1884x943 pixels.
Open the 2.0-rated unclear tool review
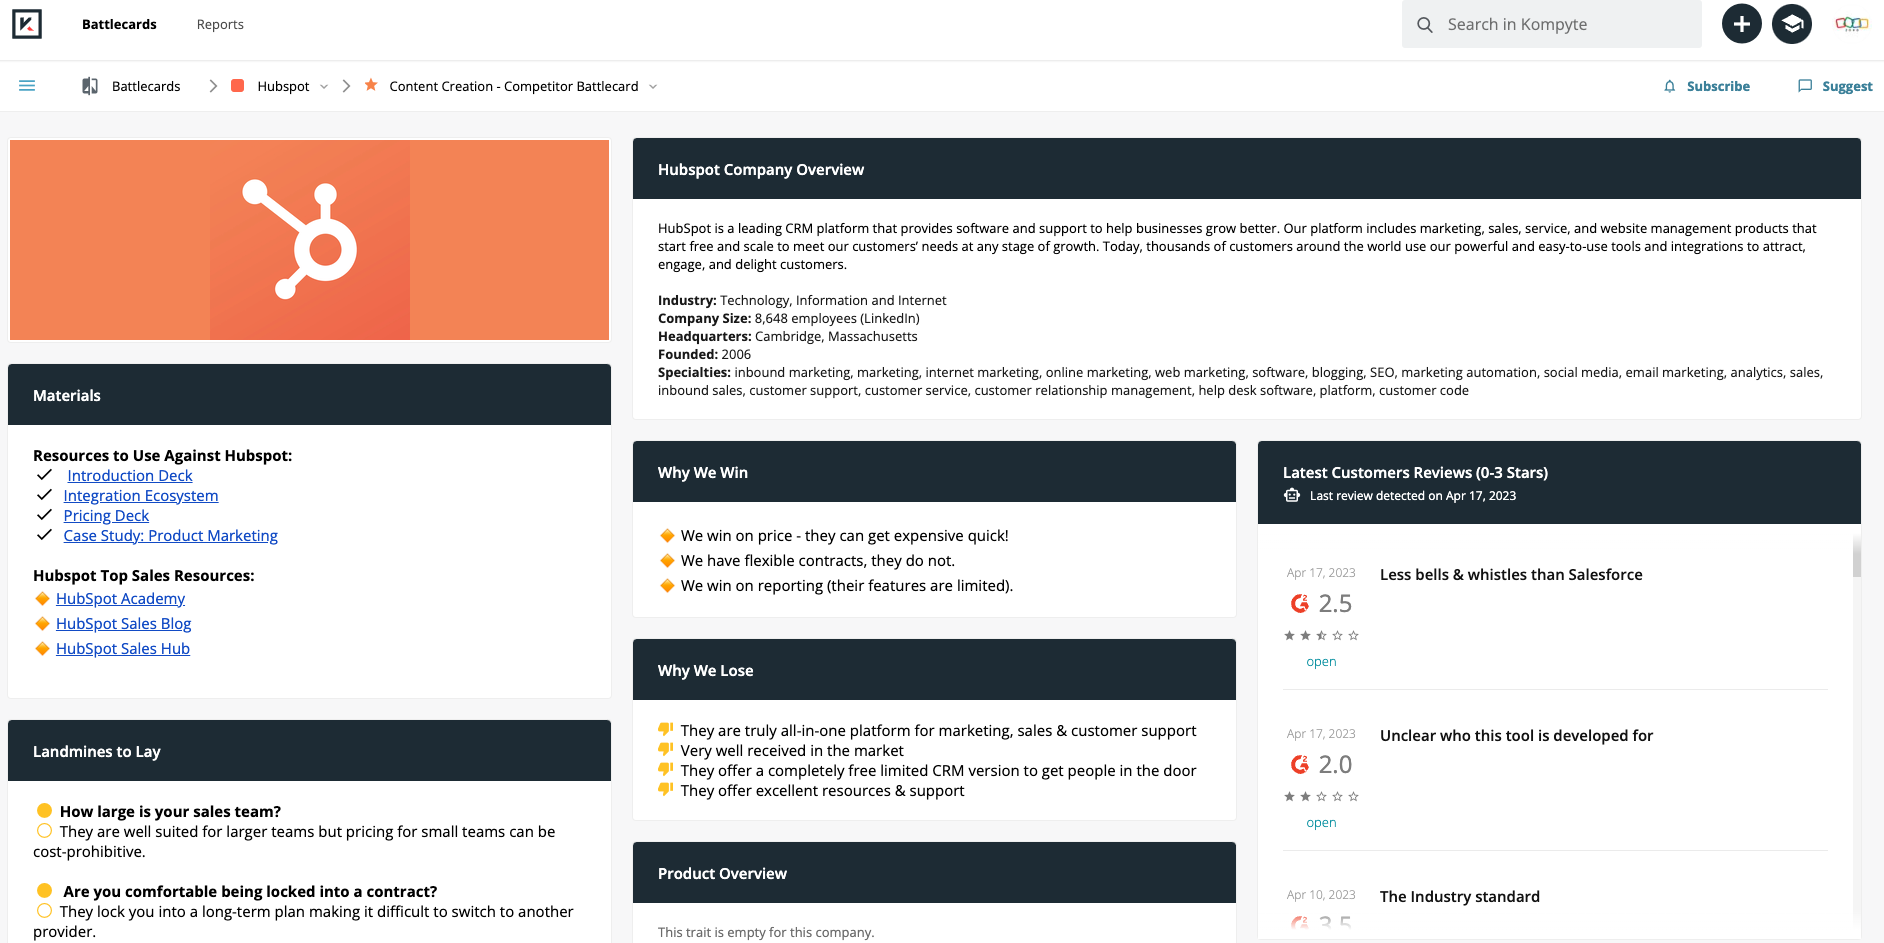[x=1321, y=823]
